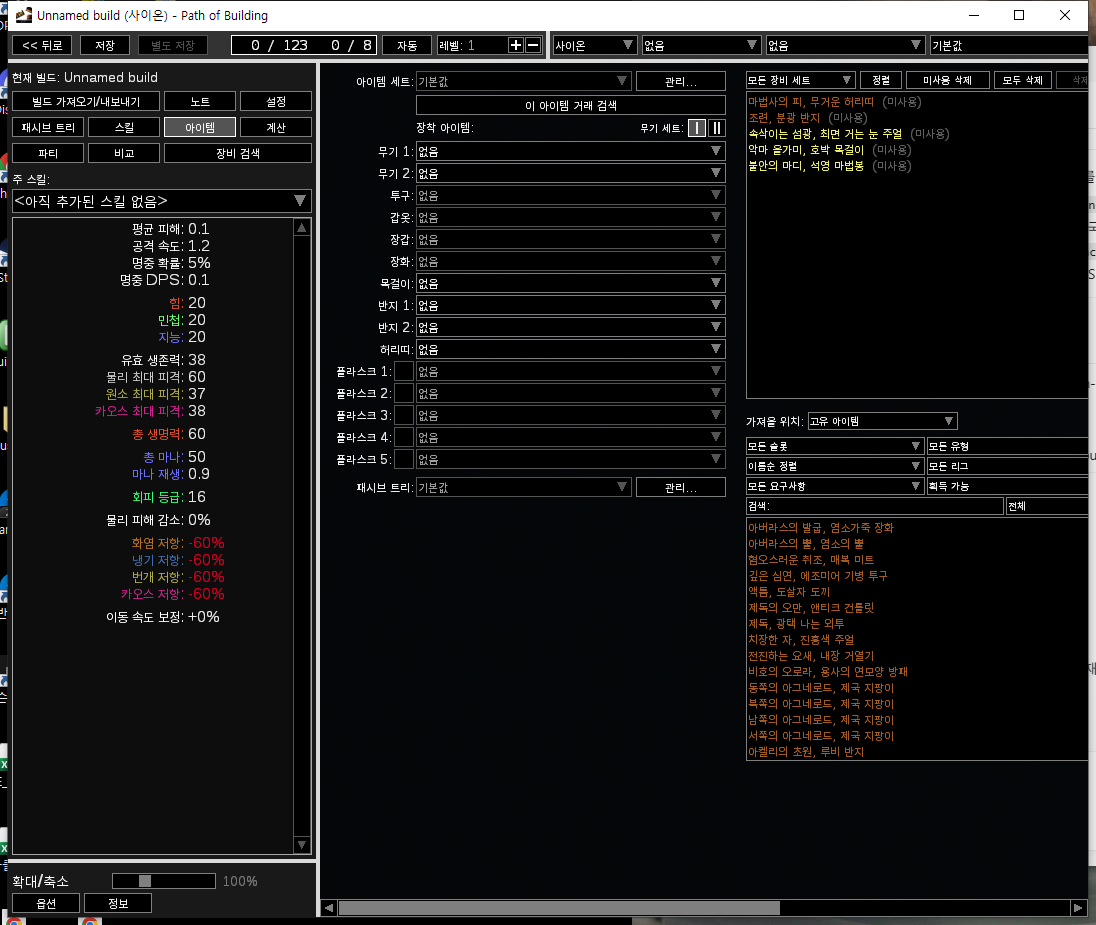Tick the 플라스크 4 checkbox
This screenshot has width=1096, height=925.
tap(404, 438)
